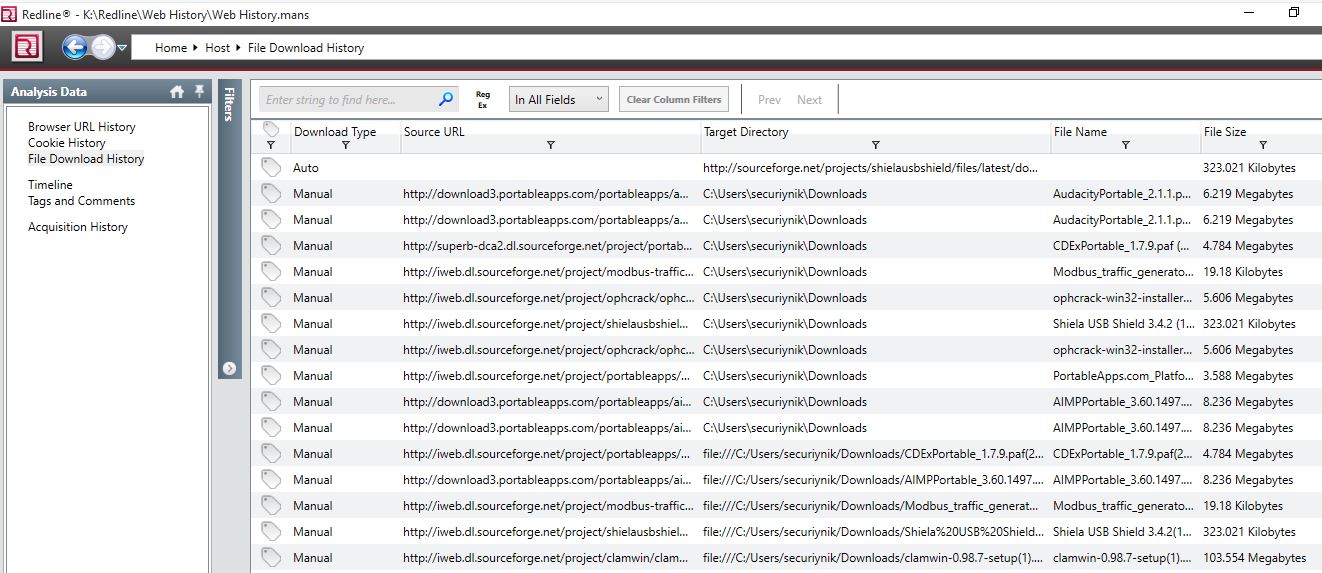Viewport: 1322px width, 573px height.
Task: Tag the superb-dca2 CDExPortable row
Action: [x=271, y=245]
